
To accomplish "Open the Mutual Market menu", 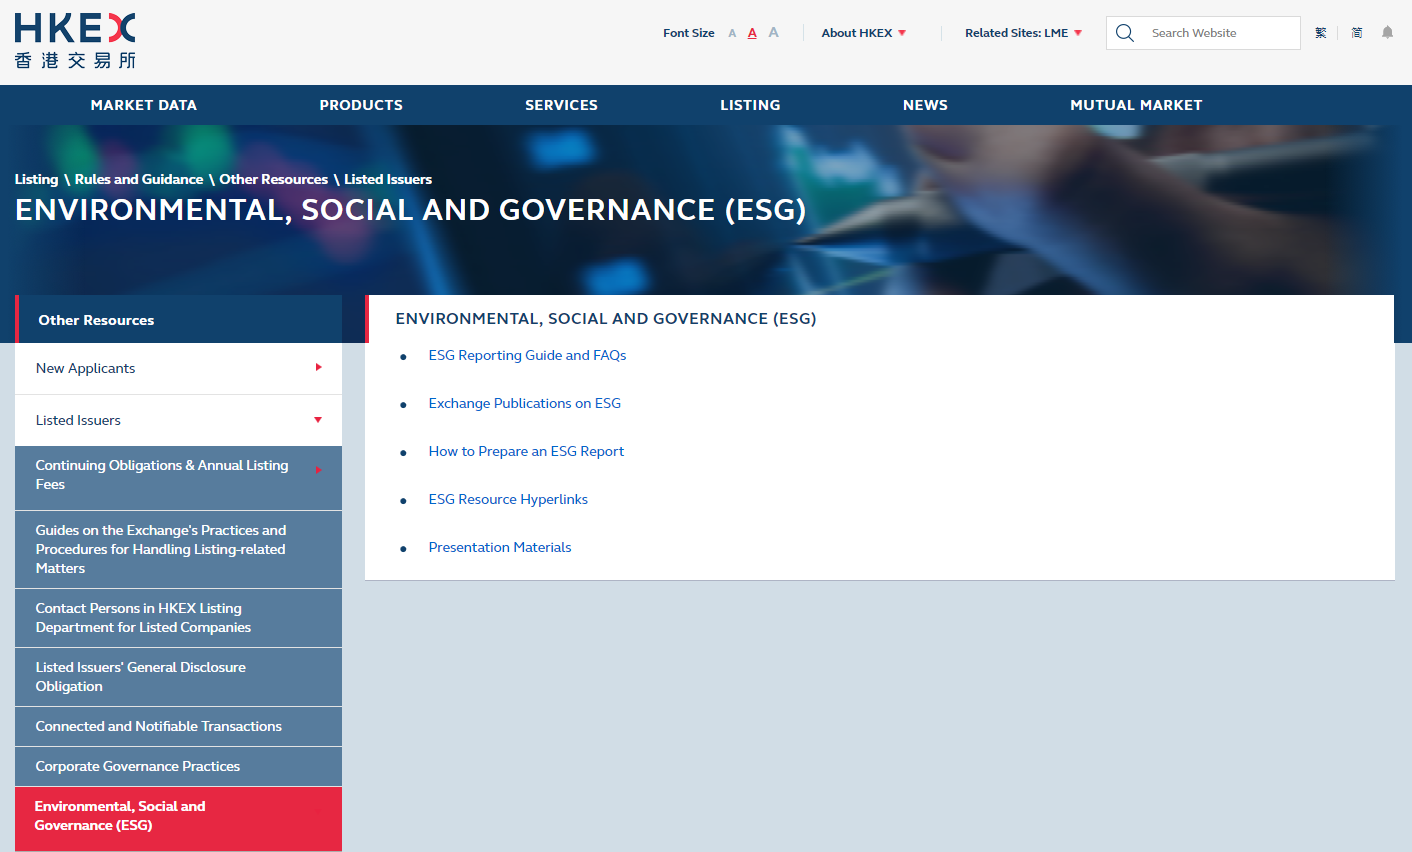I will pyautogui.click(x=1136, y=105).
